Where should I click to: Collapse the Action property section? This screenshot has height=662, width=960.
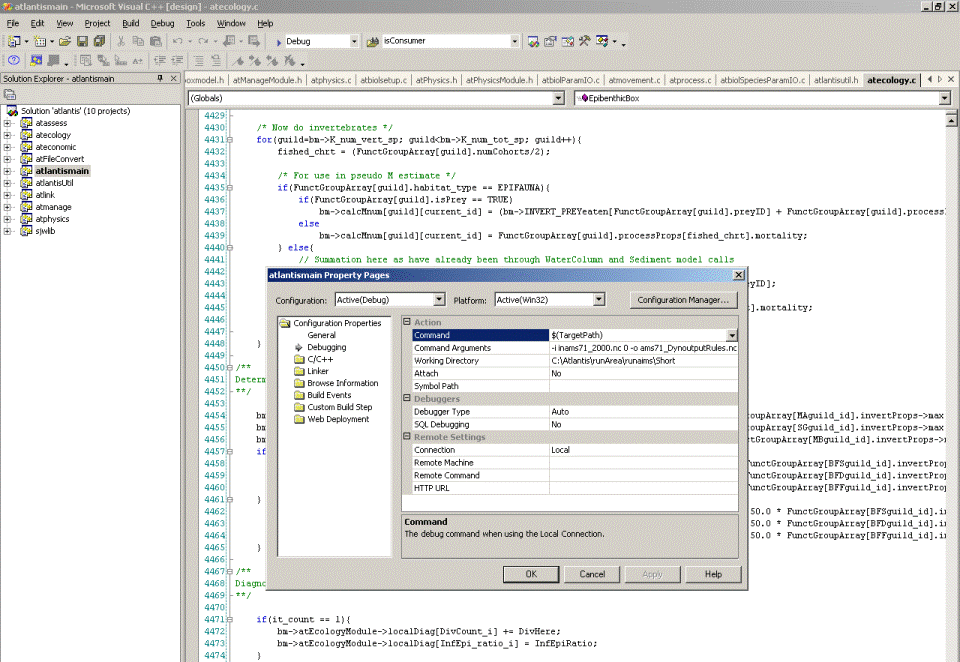[407, 322]
